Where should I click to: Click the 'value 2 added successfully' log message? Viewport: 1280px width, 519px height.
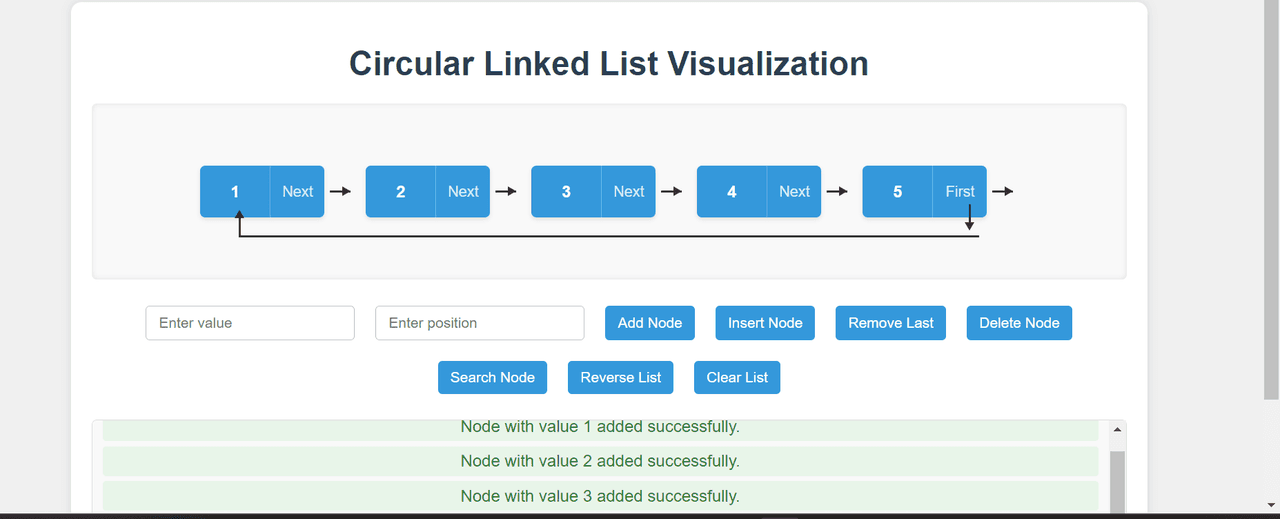coord(600,461)
